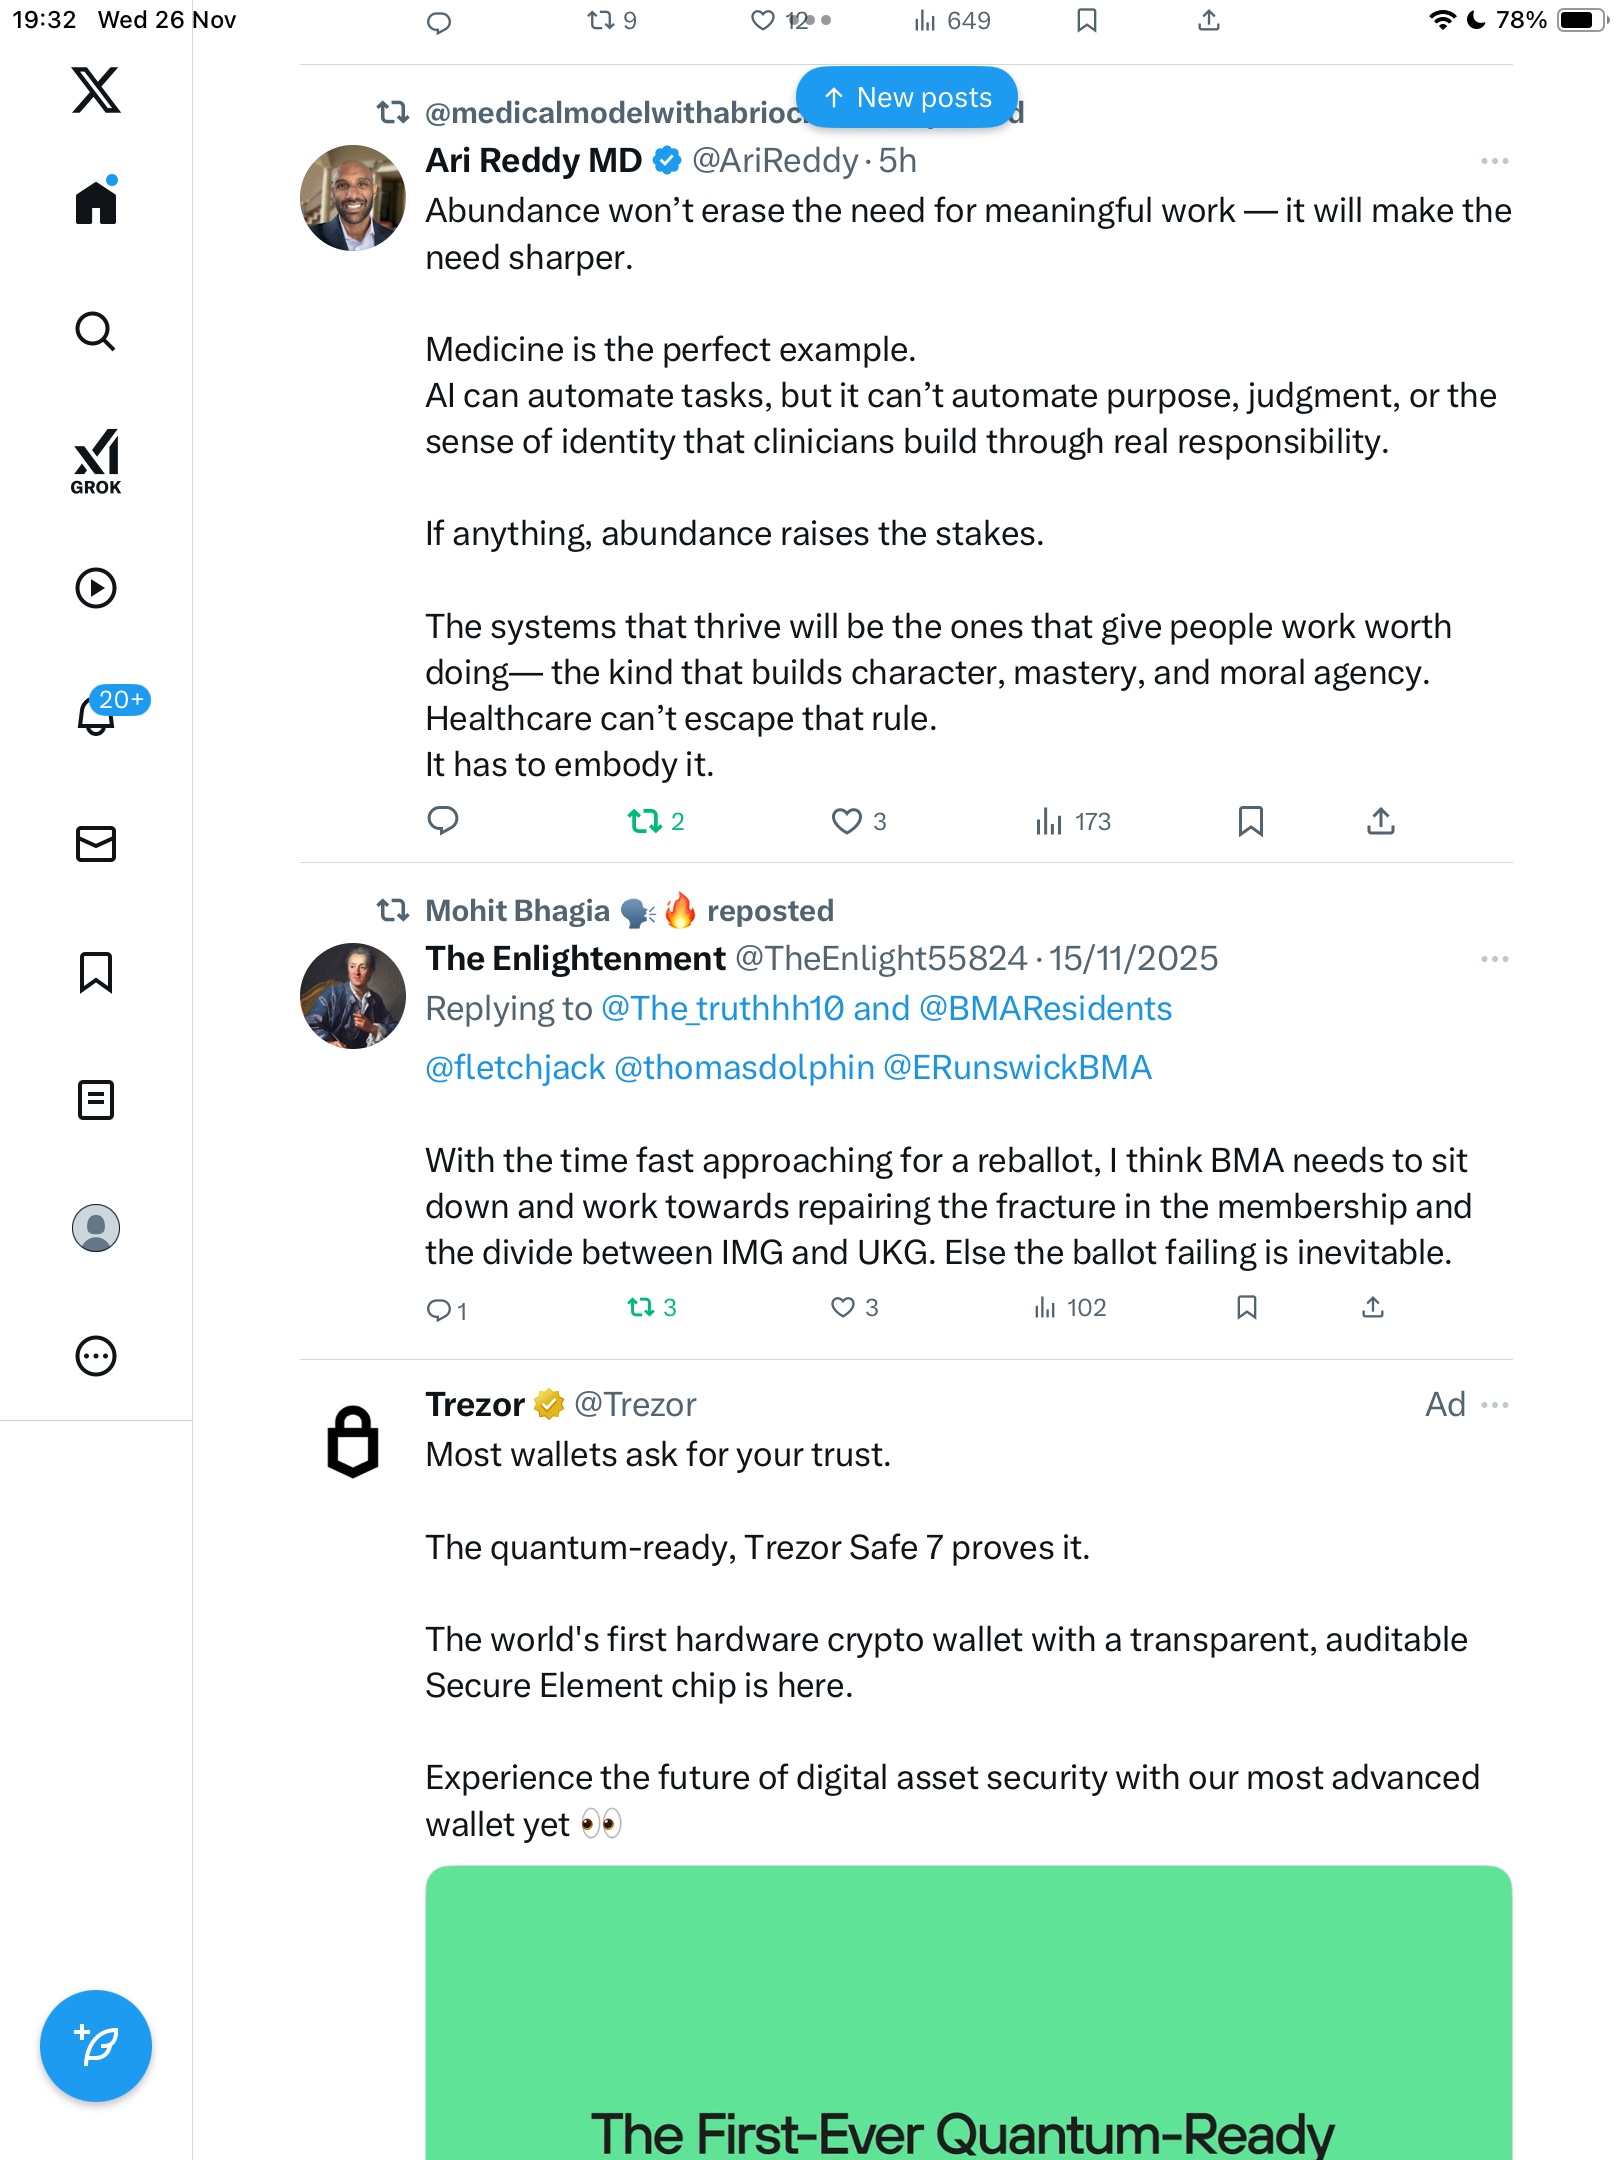
Task: Open more options on The Enlightenment's post
Action: point(1494,959)
